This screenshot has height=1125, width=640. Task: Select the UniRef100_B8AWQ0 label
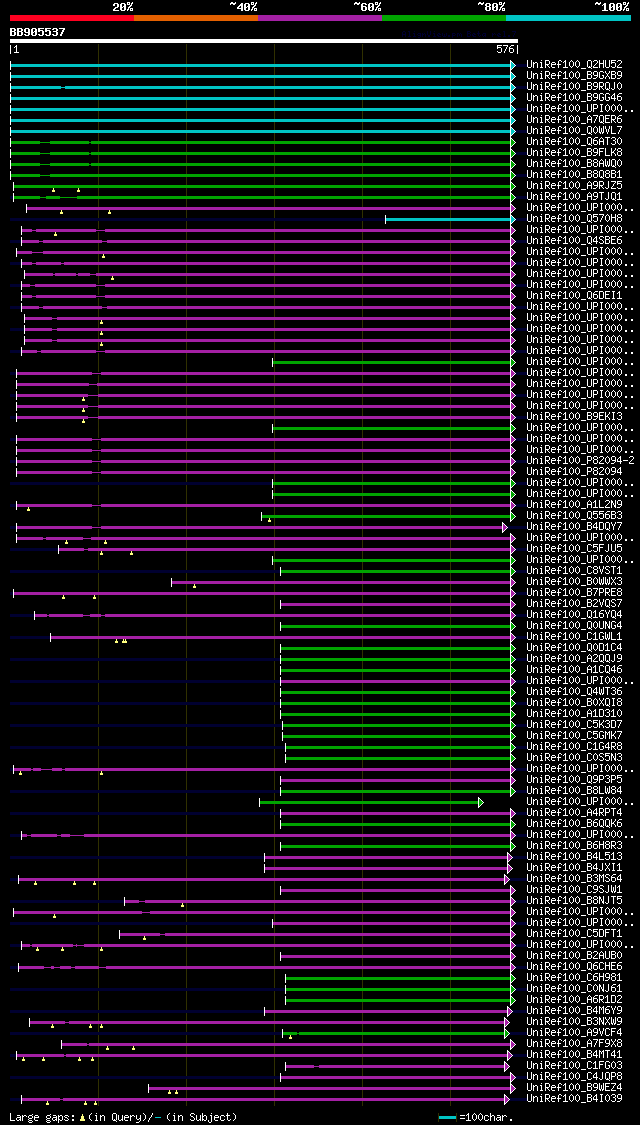pyautogui.click(x=574, y=164)
